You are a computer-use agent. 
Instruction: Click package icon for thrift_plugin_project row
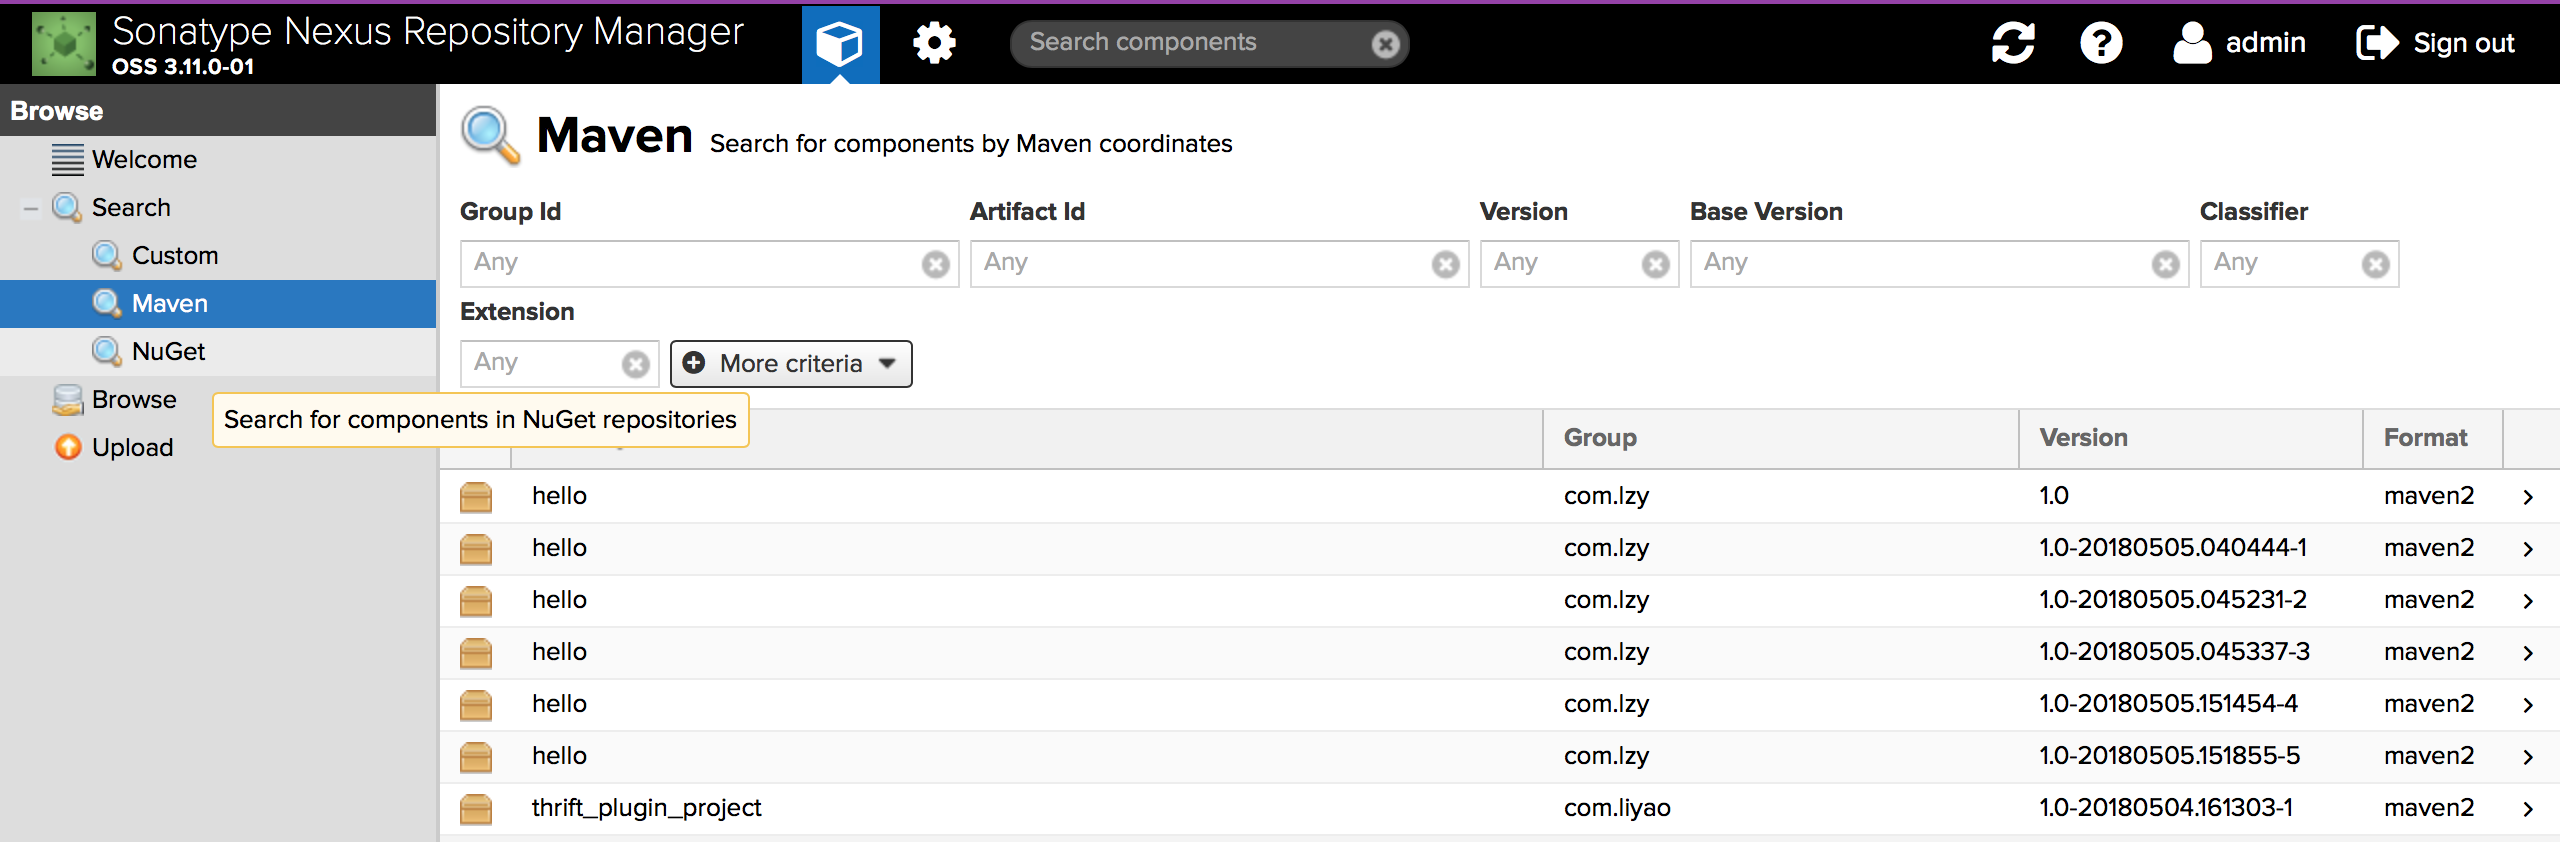476,809
